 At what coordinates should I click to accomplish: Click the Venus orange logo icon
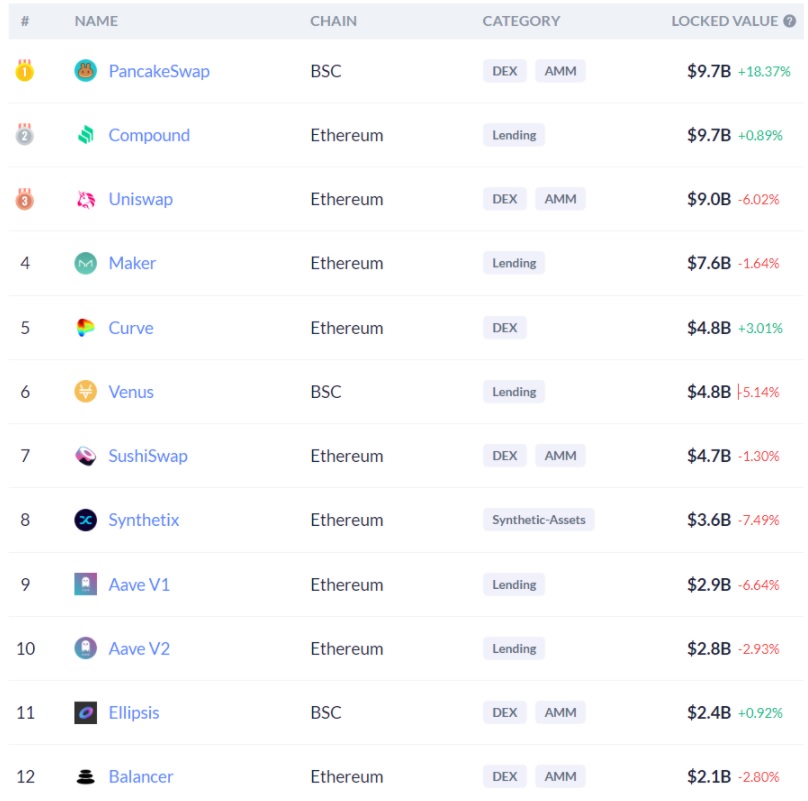pos(86,392)
